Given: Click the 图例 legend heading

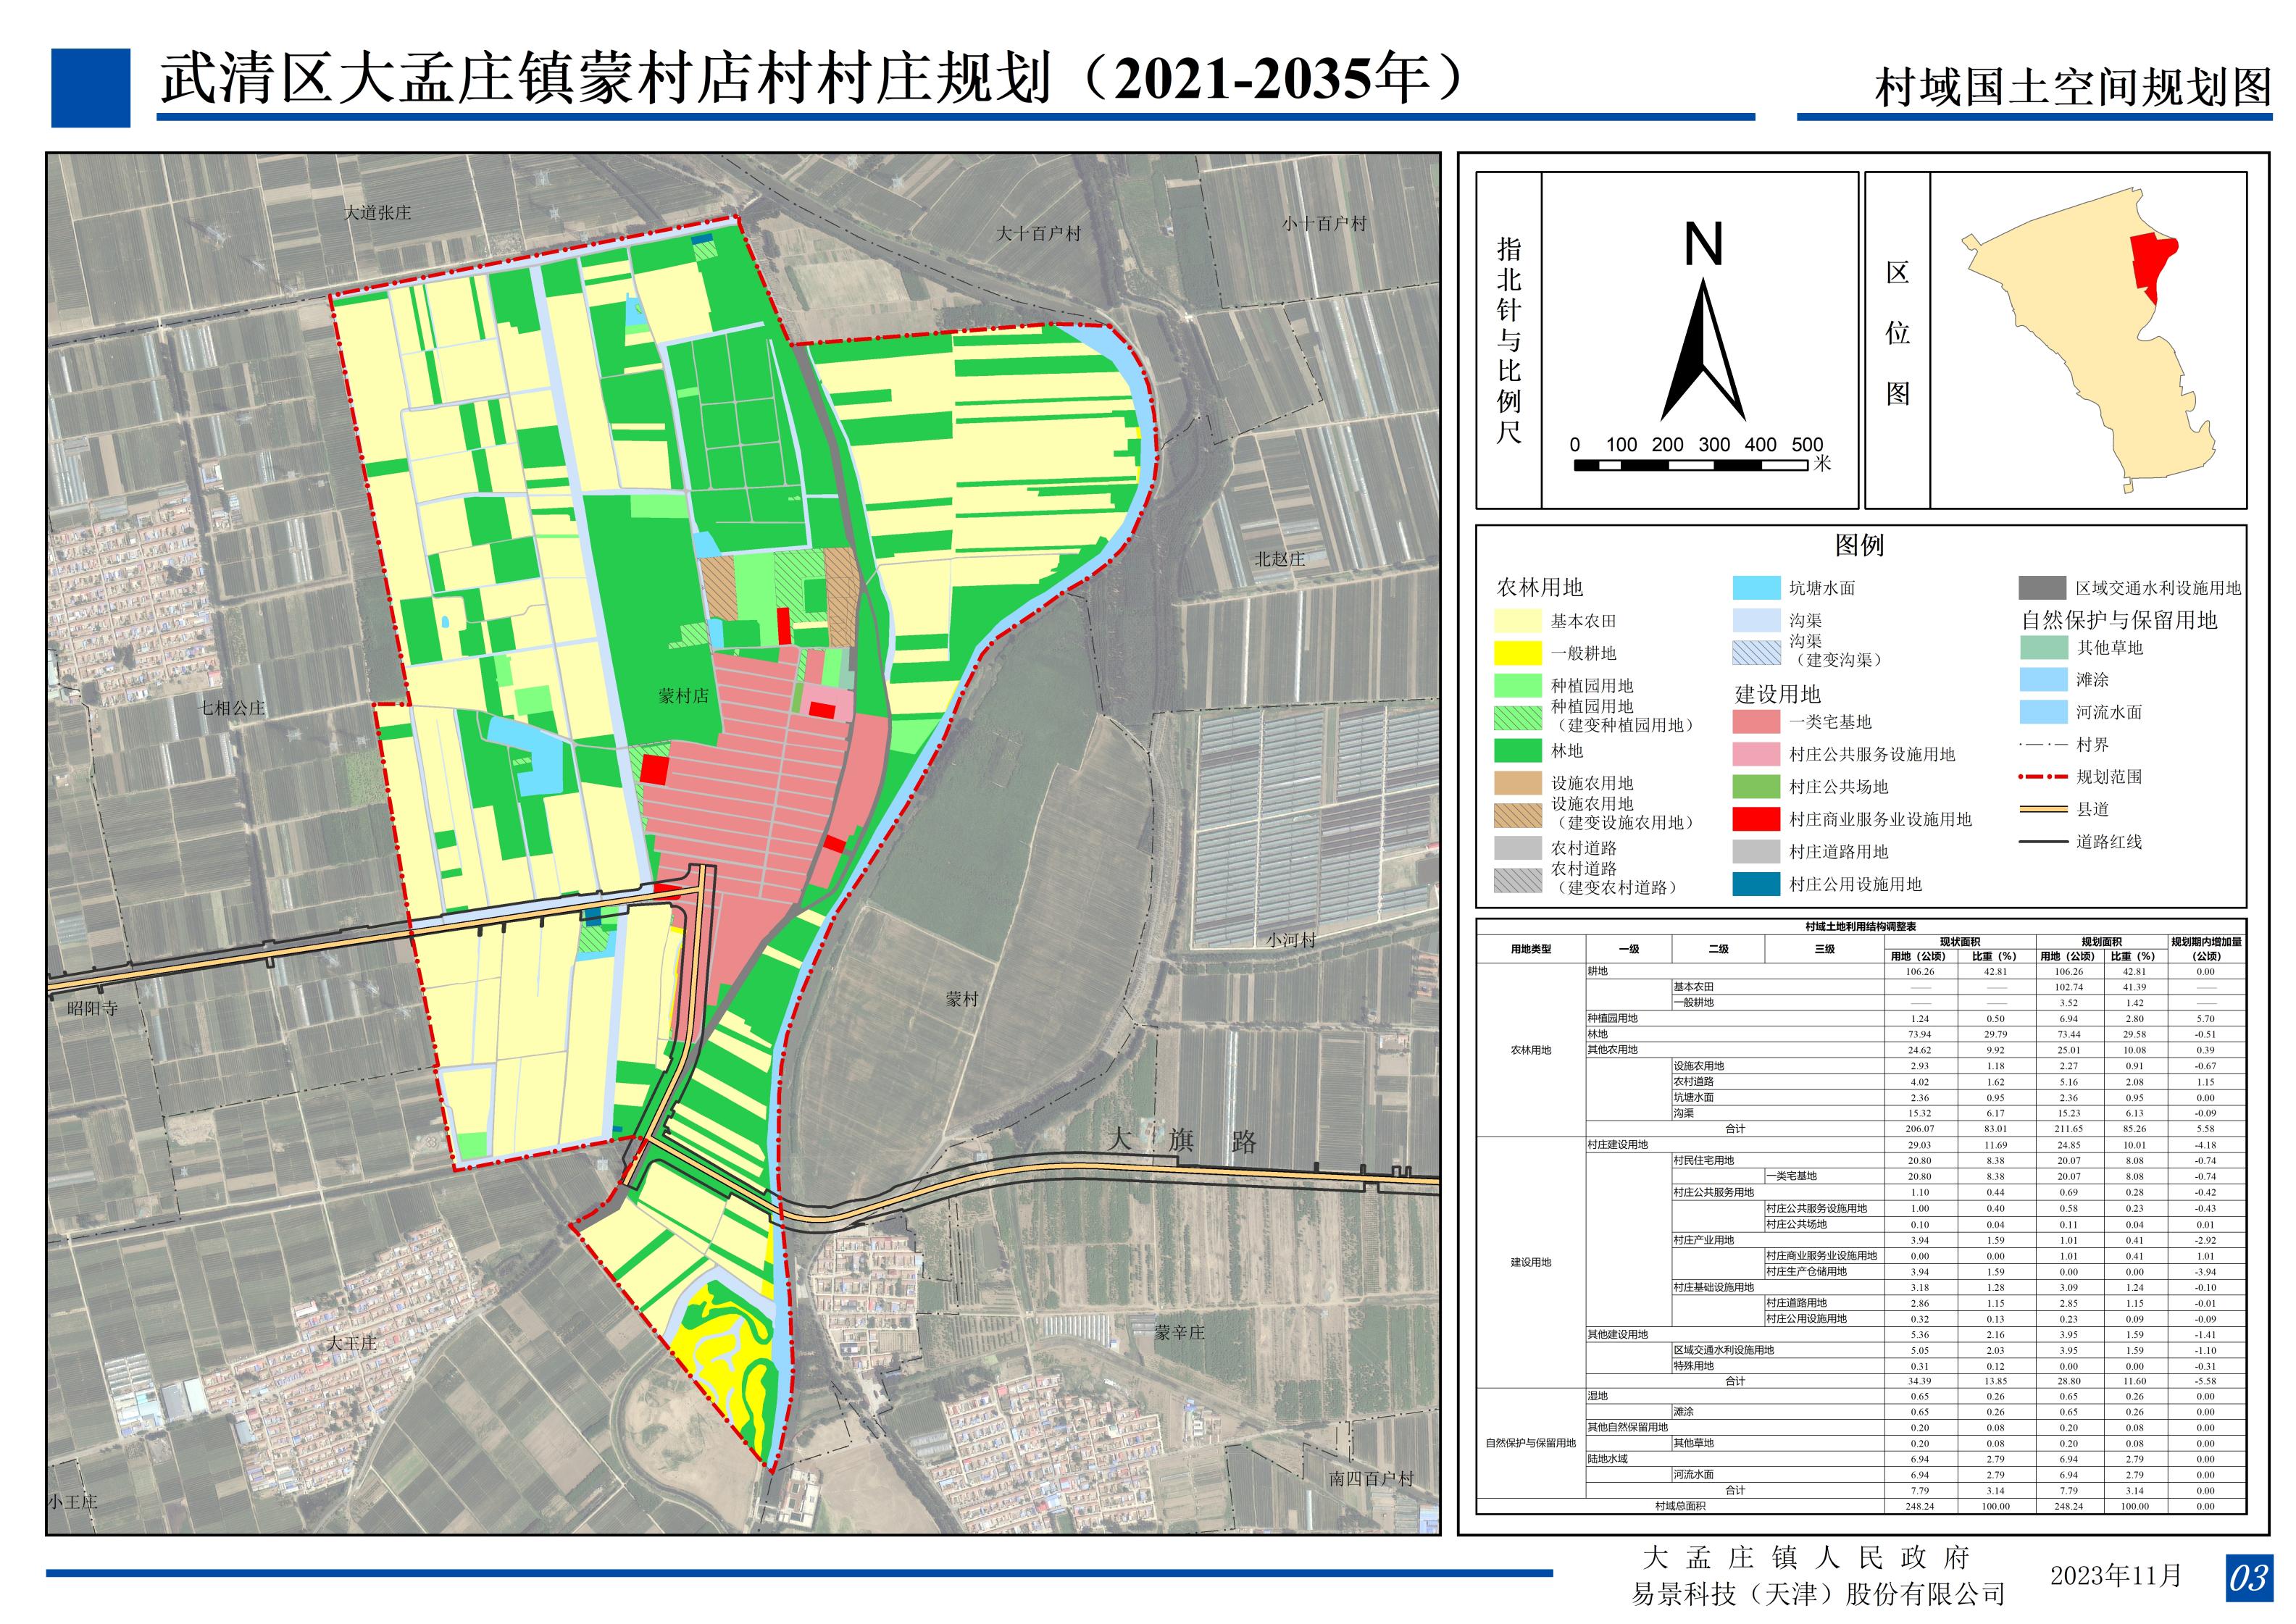Looking at the screenshot, I should (x=1860, y=545).
